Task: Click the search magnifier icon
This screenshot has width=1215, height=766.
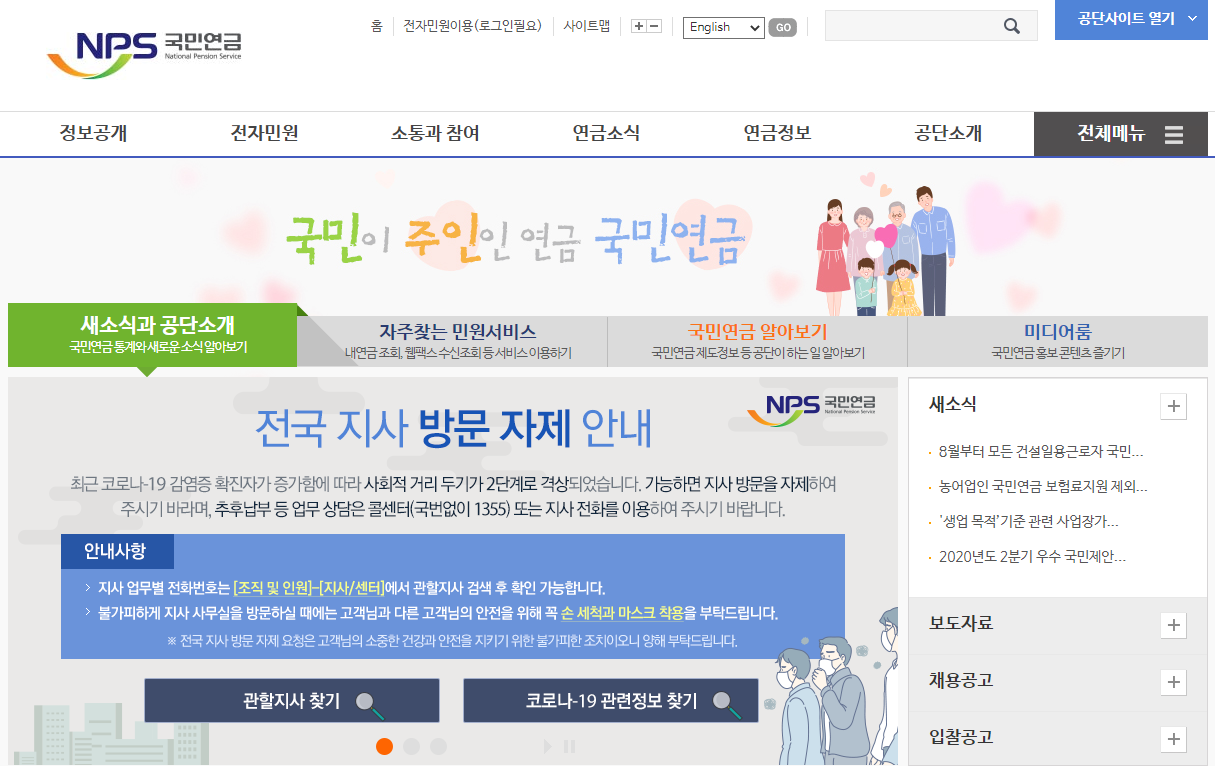Action: (1011, 27)
